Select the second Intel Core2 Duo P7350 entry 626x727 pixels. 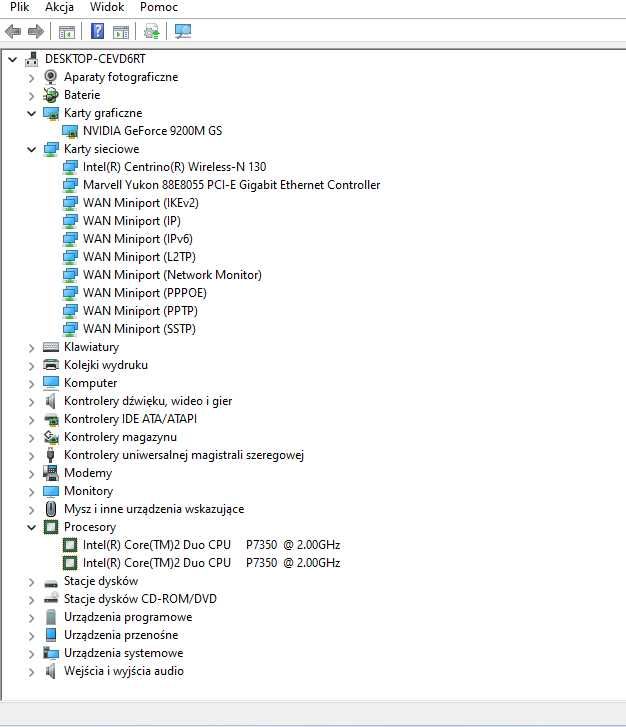pyautogui.click(x=211, y=563)
